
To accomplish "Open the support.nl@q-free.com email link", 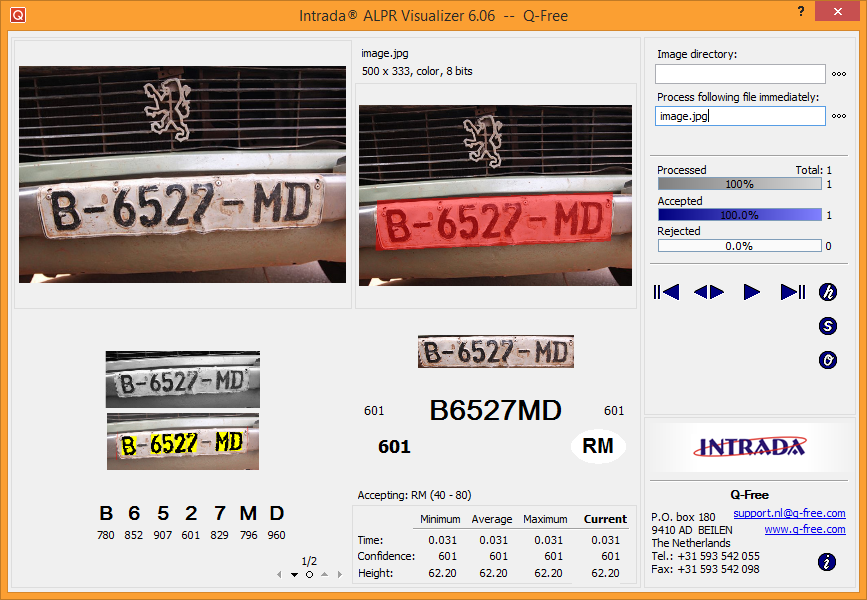I will click(789, 513).
